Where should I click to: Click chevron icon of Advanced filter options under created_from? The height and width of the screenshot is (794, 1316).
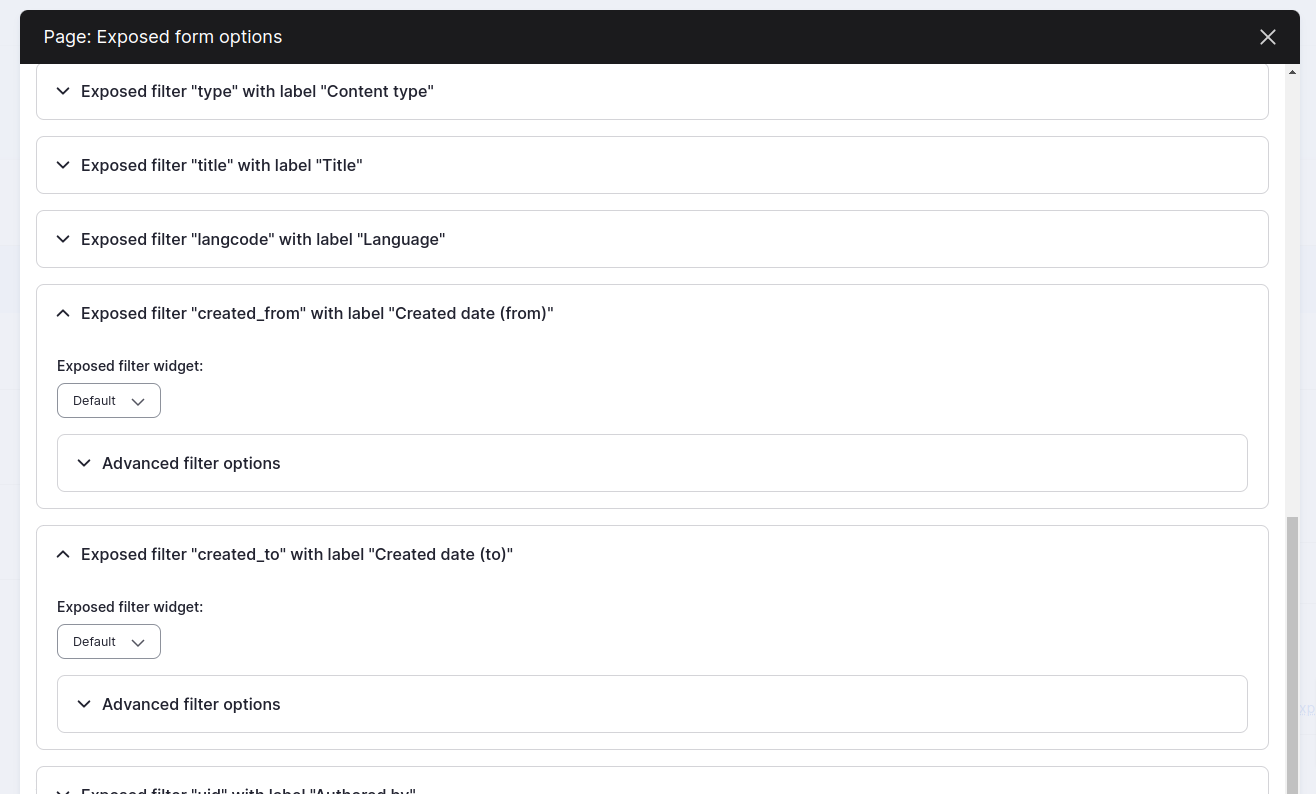(84, 463)
